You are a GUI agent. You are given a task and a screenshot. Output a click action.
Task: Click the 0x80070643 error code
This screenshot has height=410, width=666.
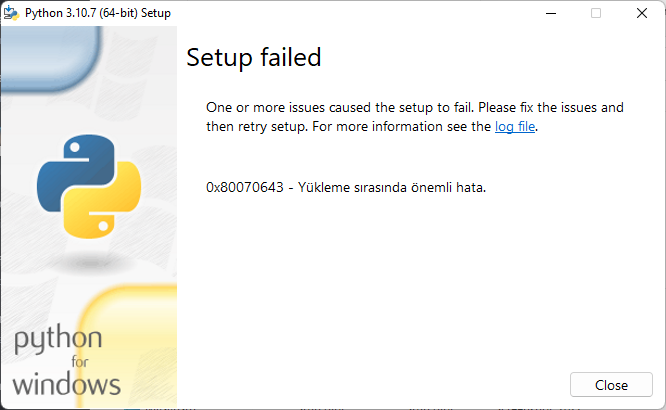[x=244, y=187]
